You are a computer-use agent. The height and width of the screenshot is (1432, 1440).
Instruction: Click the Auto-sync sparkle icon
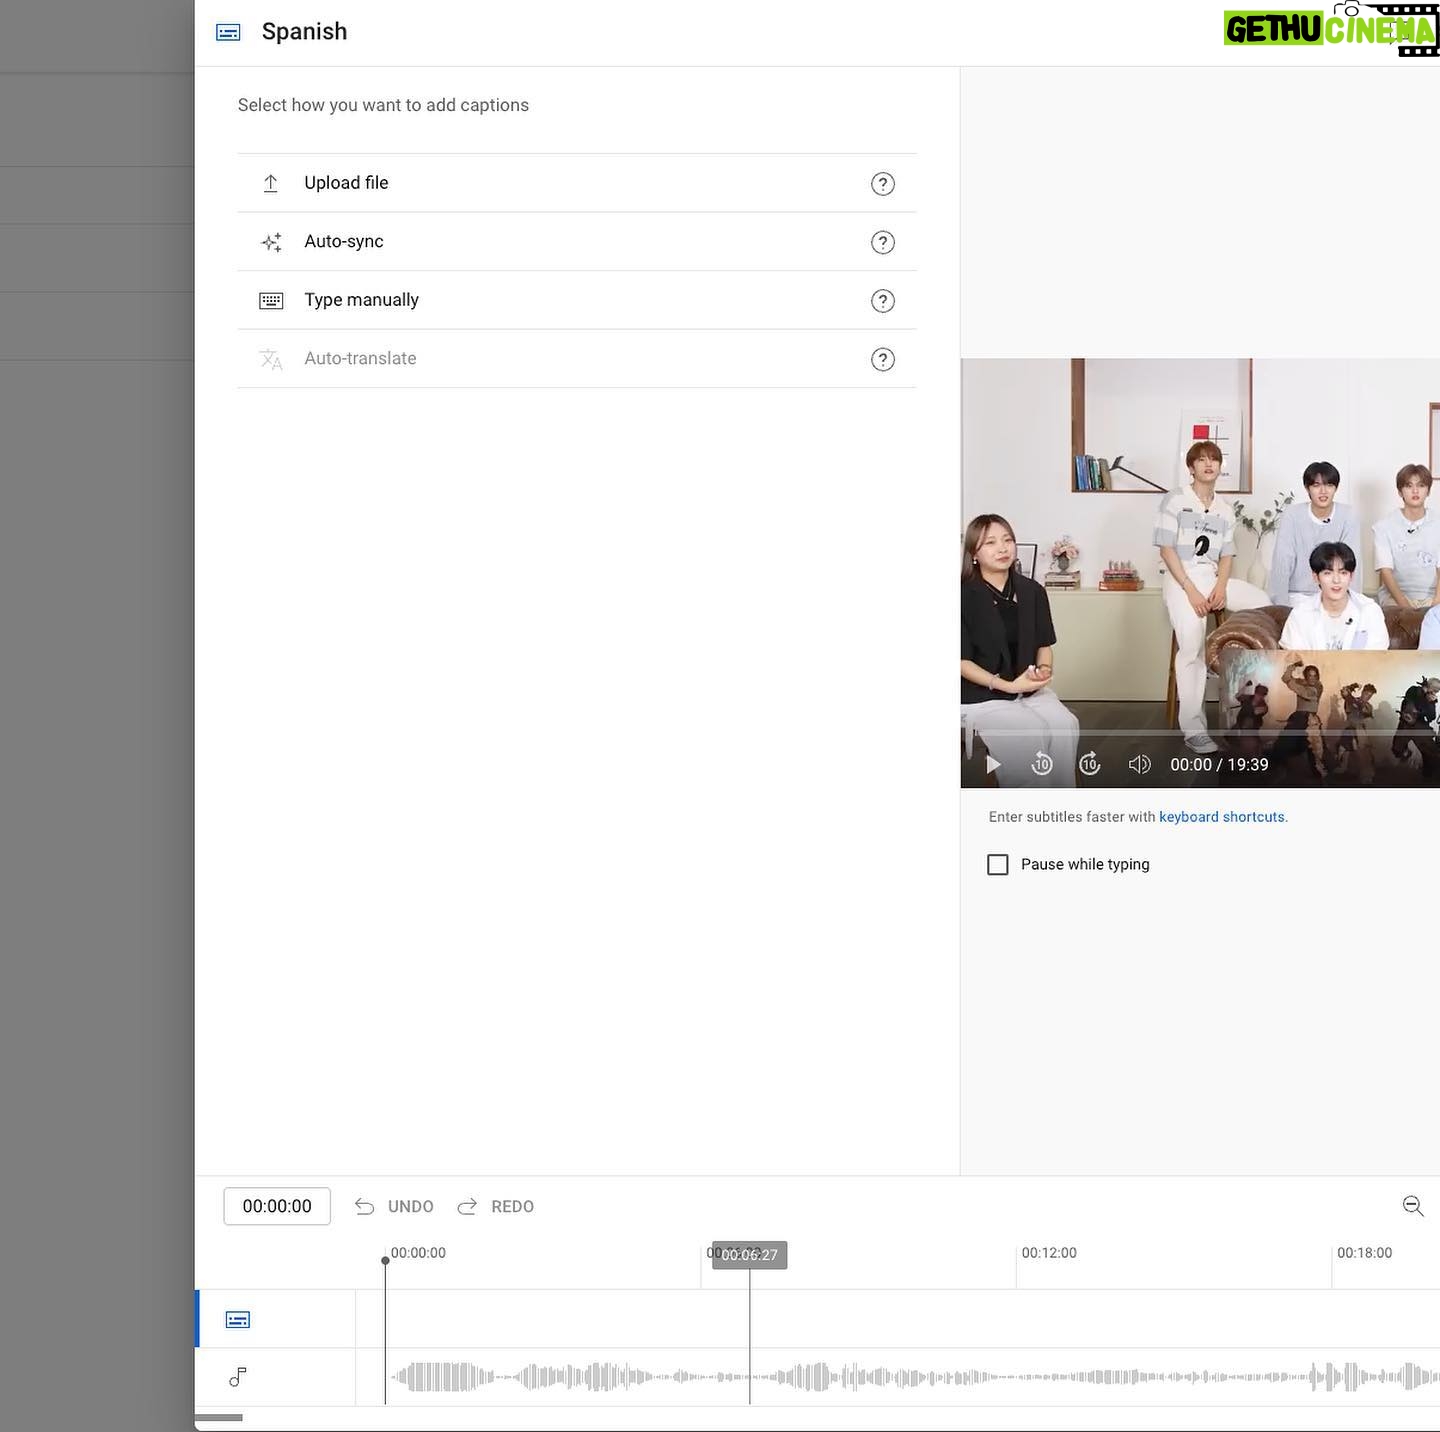pyautogui.click(x=271, y=242)
